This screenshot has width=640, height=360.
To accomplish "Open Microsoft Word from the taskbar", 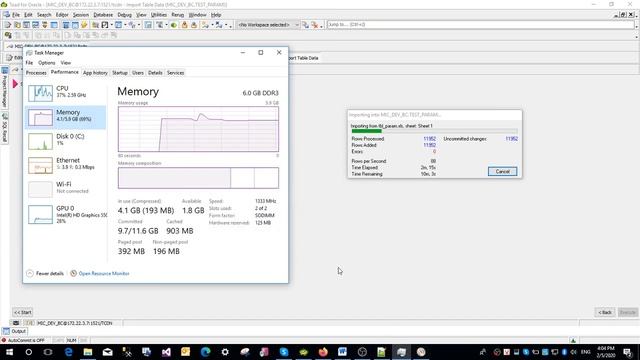I will tap(342, 352).
